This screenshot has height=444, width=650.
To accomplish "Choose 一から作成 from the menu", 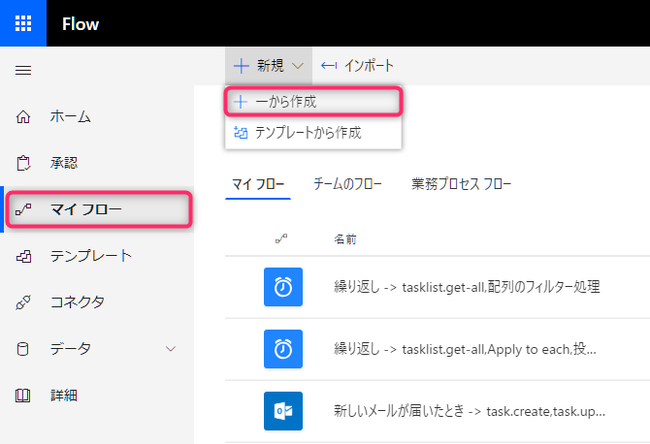I will [313, 102].
